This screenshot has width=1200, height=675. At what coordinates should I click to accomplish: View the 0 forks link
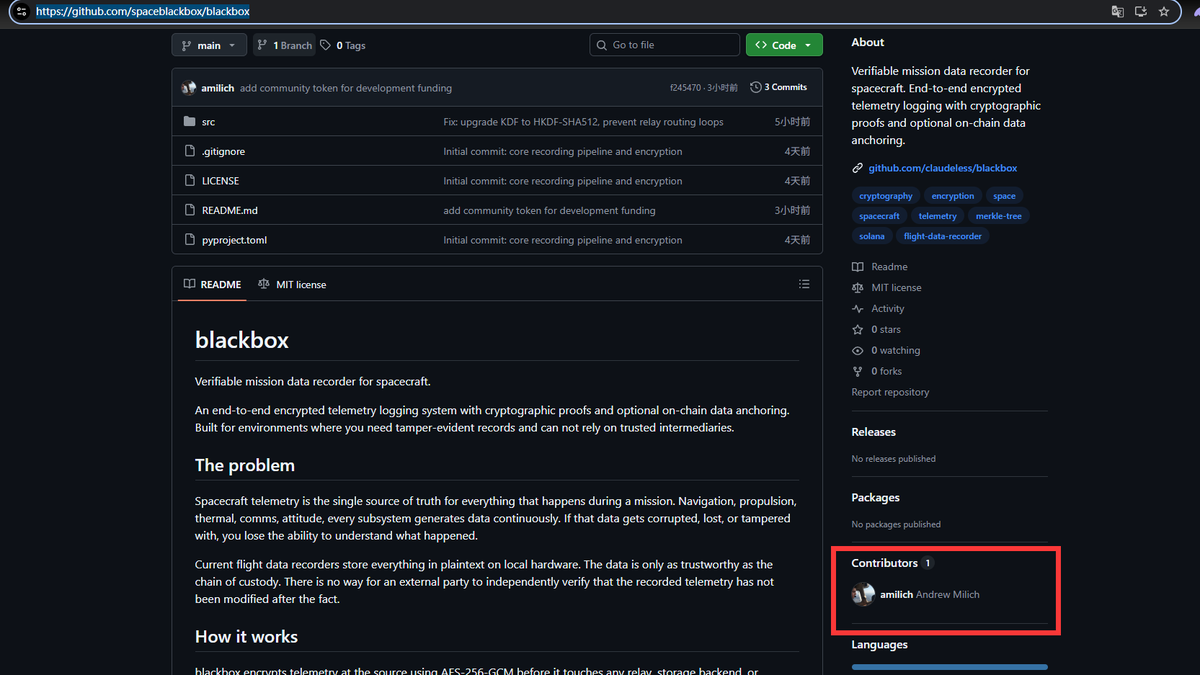(x=877, y=372)
